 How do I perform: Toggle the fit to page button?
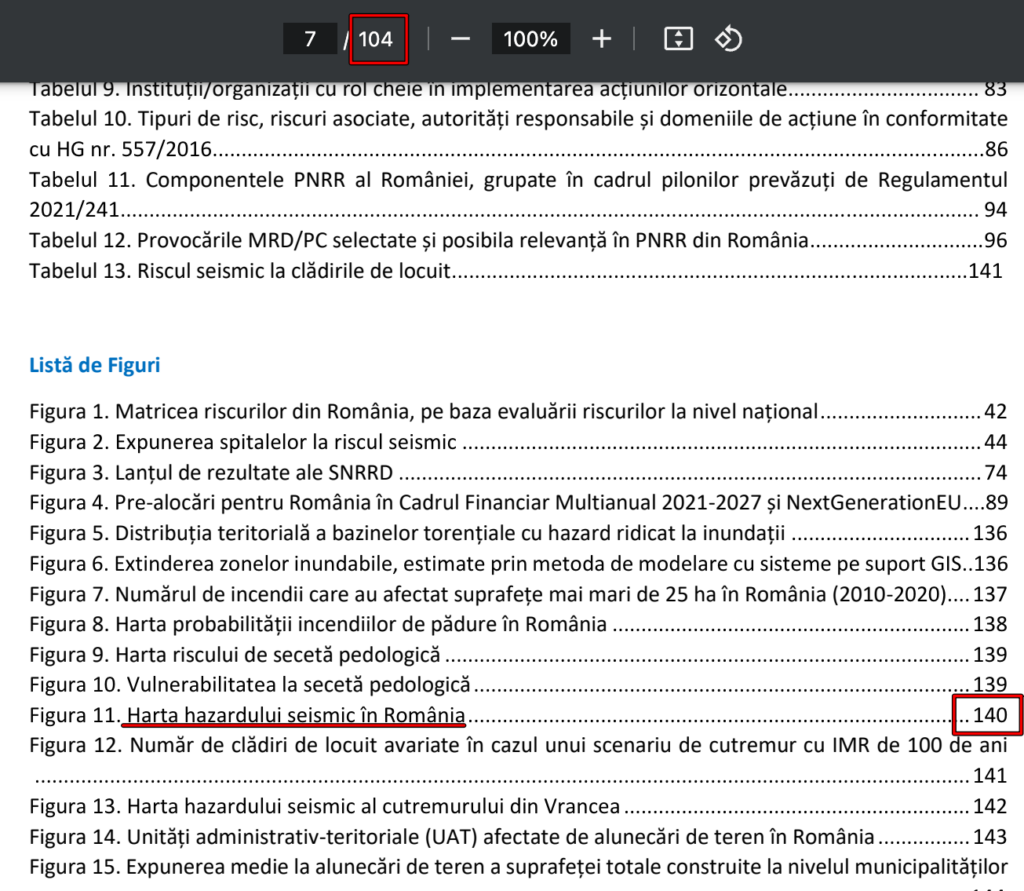(x=678, y=39)
